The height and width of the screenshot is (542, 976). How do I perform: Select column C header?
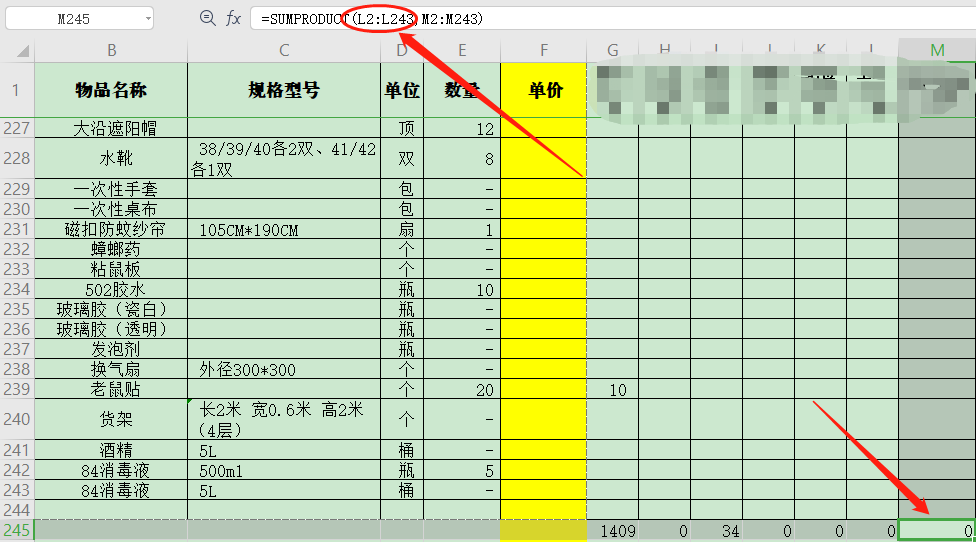(284, 50)
